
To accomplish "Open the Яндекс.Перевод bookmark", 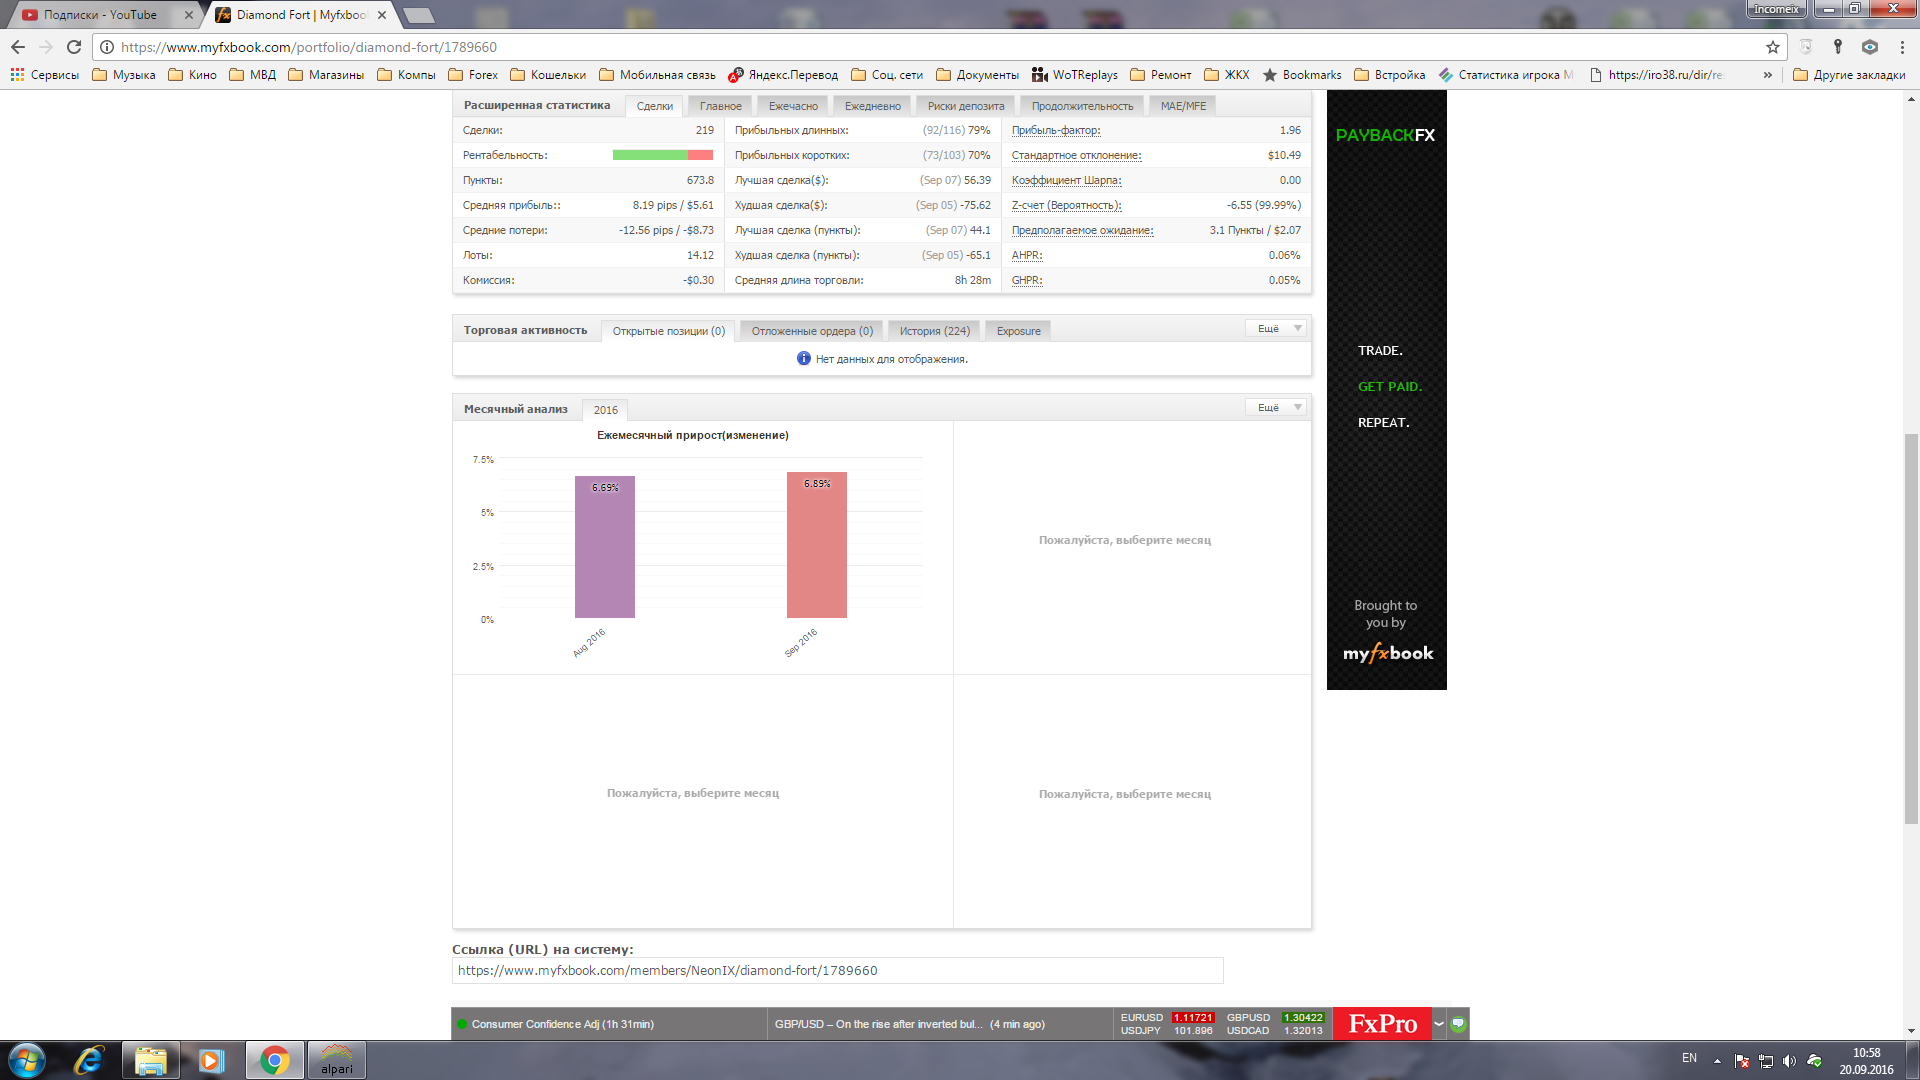I will 783,75.
